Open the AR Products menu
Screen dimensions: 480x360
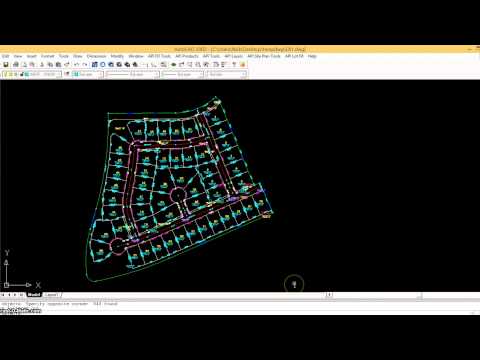[187, 56]
